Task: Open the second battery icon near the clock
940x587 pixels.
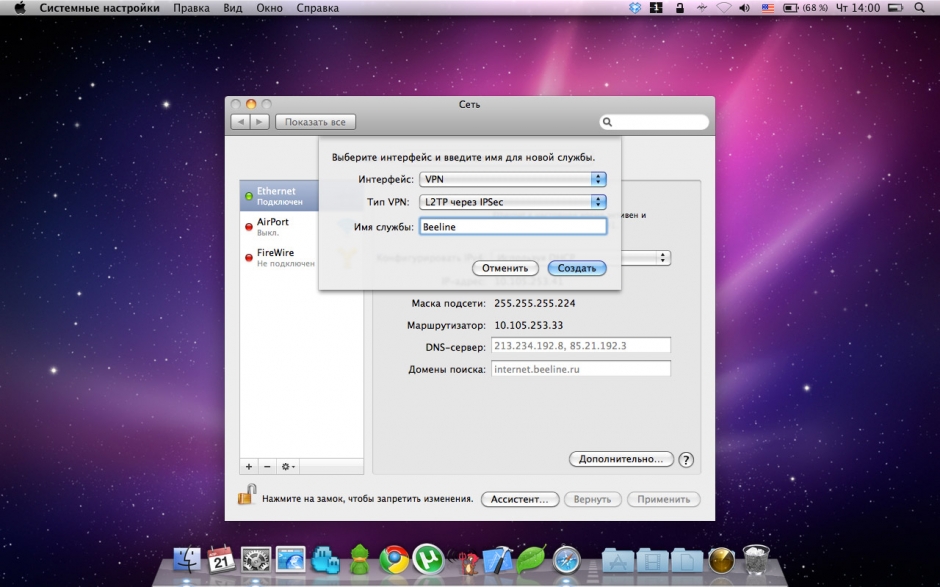Action: tap(895, 8)
